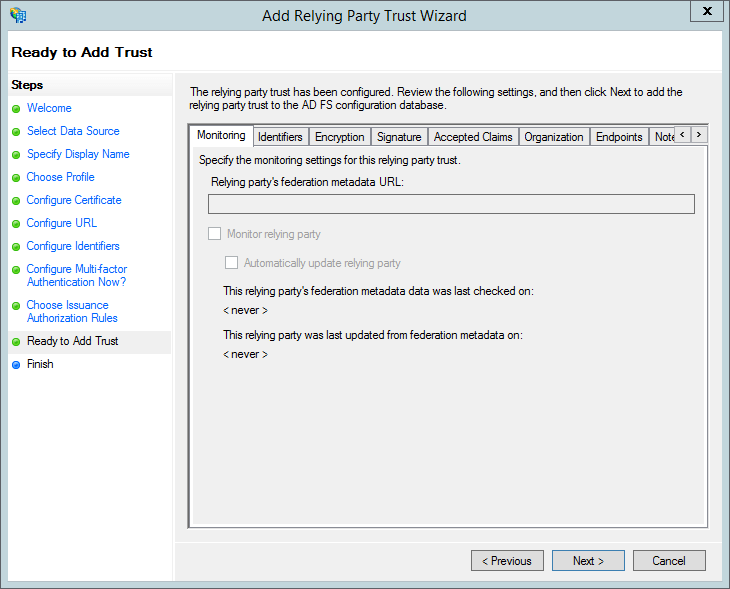Image resolution: width=730 pixels, height=589 pixels.
Task: Click green bullet beside Select Data Source
Action: click(x=16, y=132)
